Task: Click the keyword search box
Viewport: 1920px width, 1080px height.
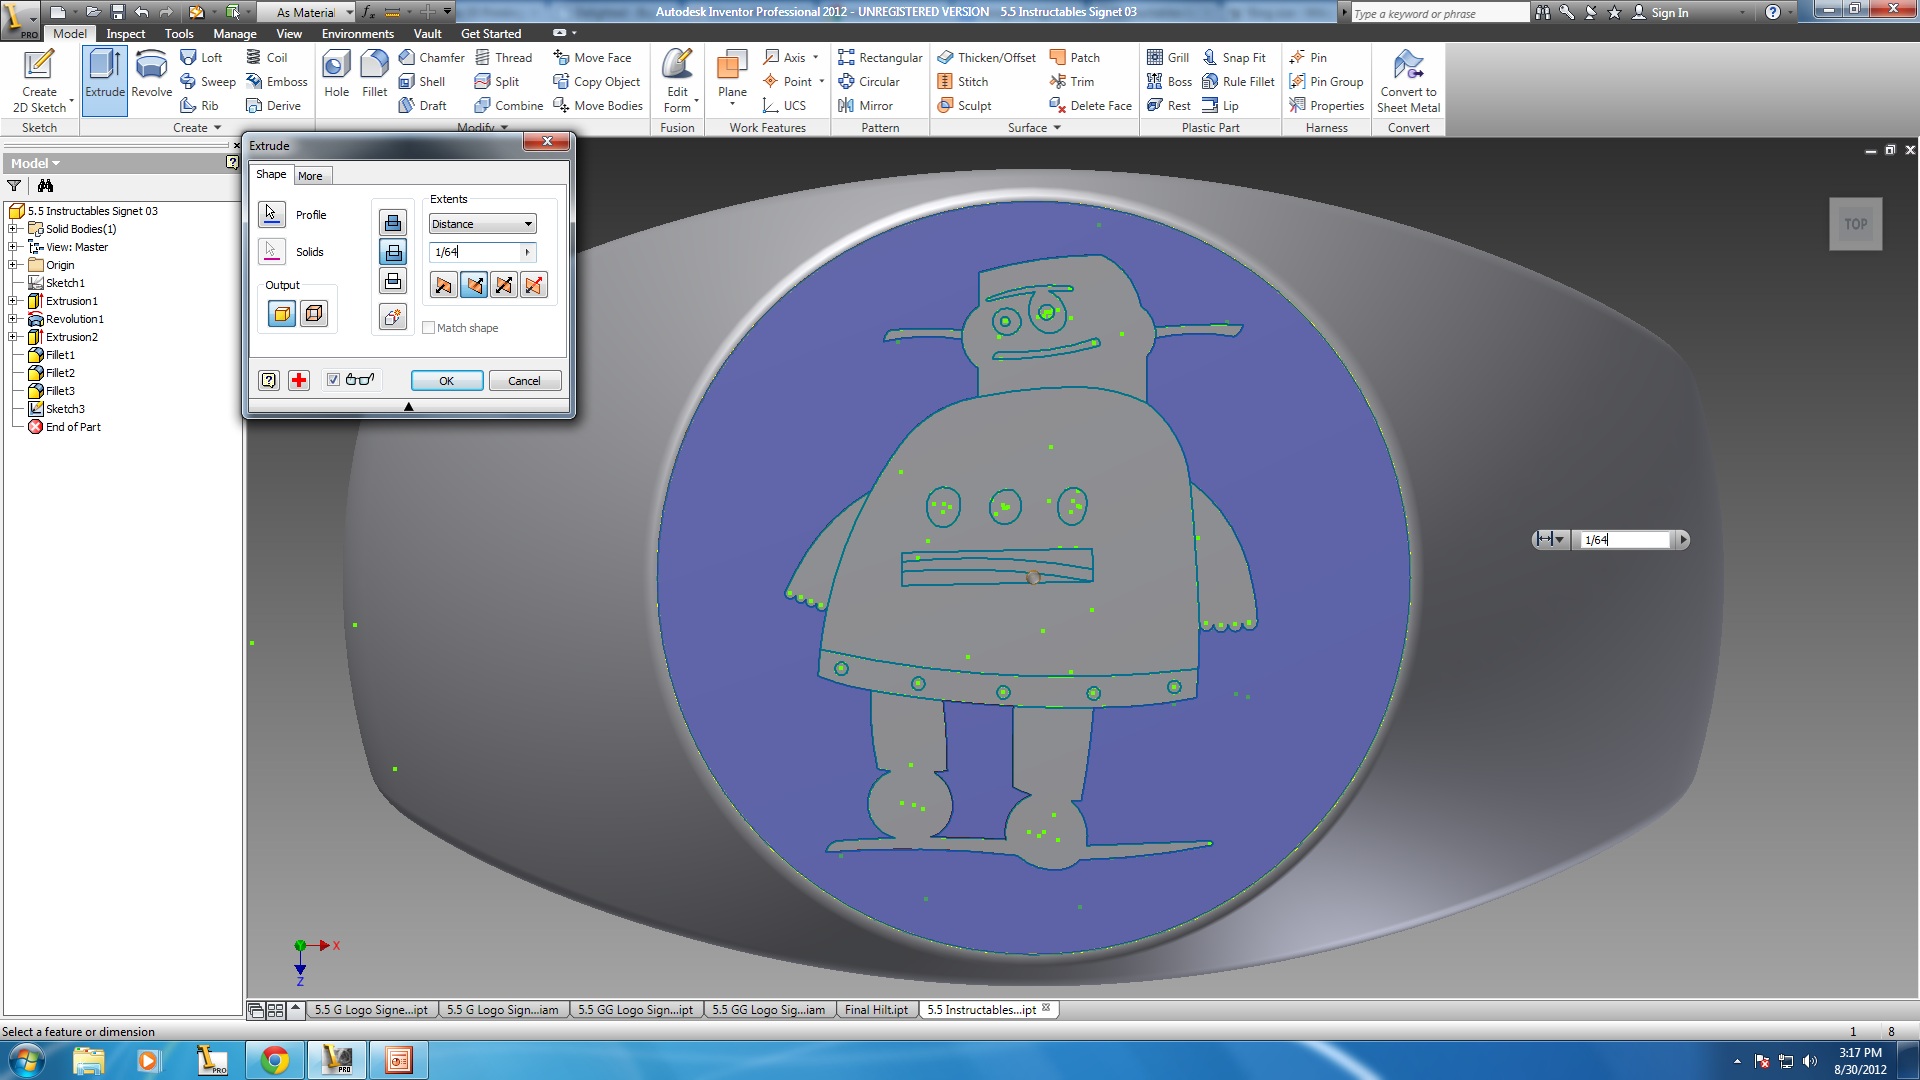Action: 1440,13
